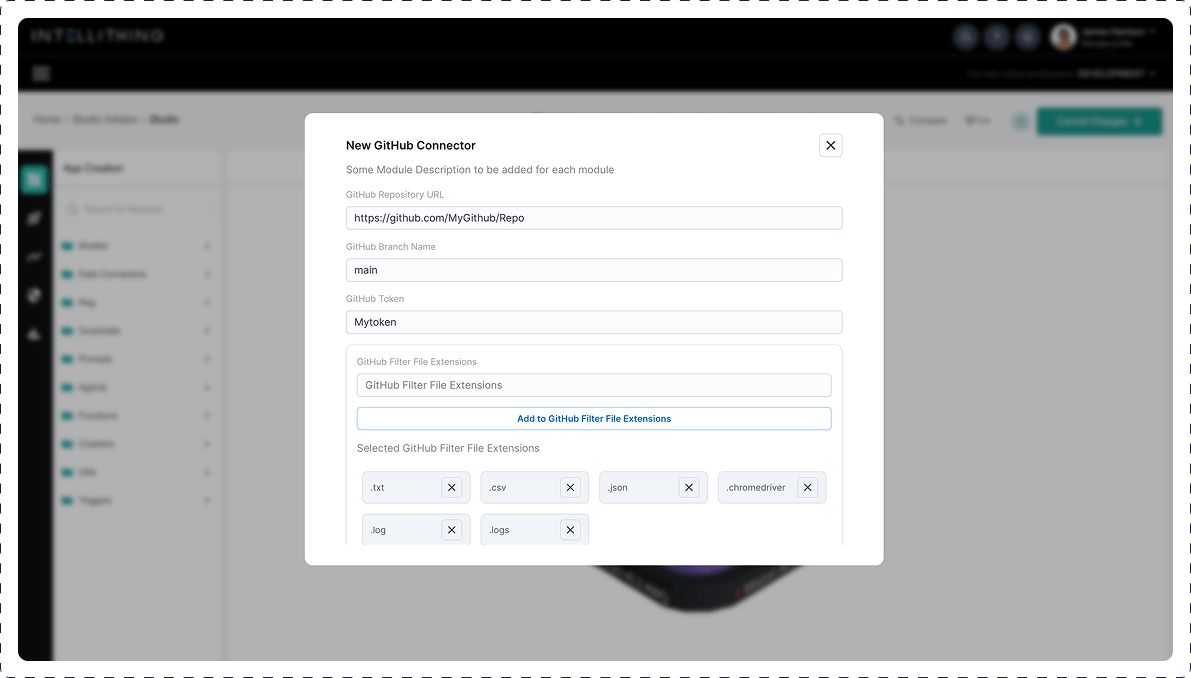1191x678 pixels.
Task: Click the GitHub Repository URL field
Action: point(594,218)
